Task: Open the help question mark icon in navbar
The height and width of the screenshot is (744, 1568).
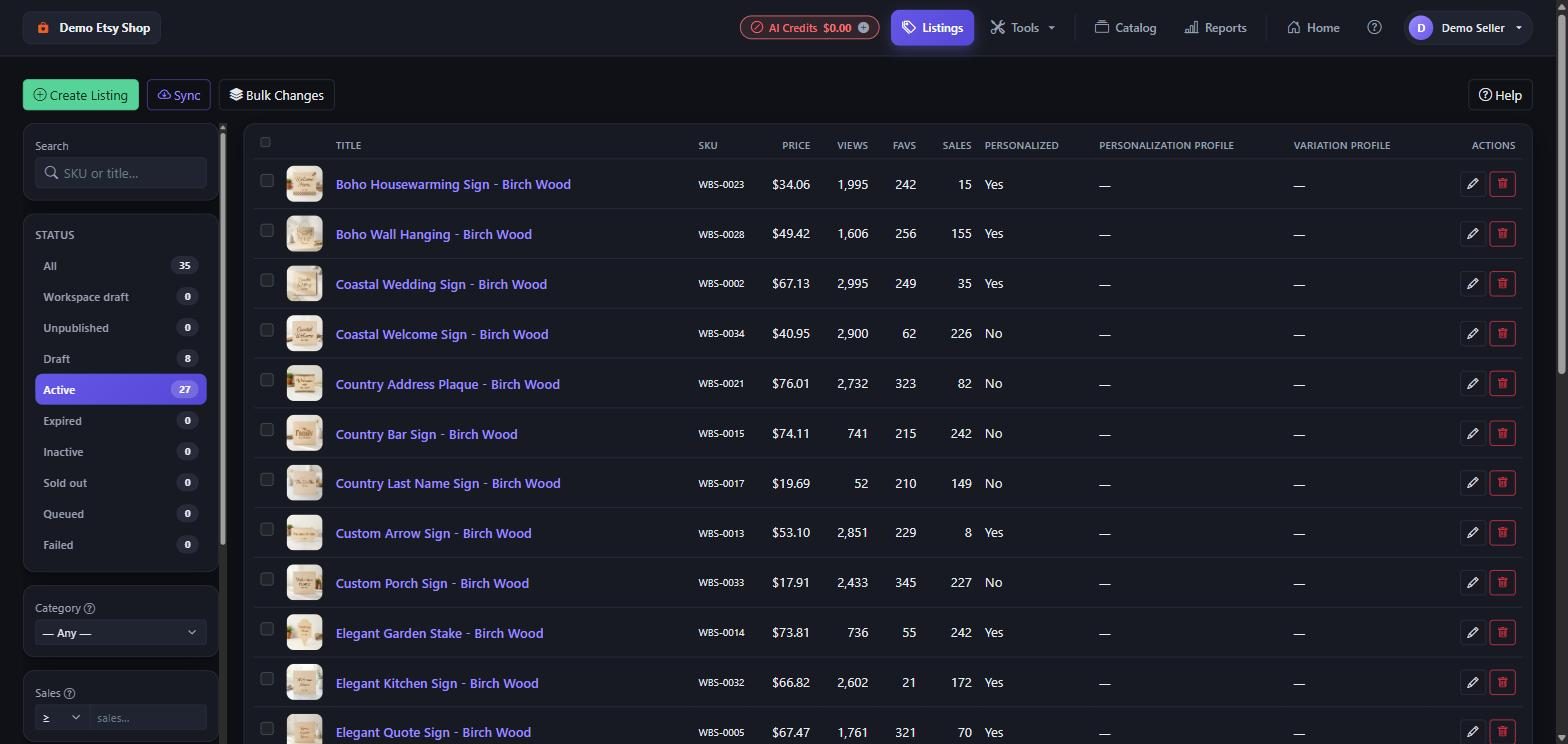Action: pyautogui.click(x=1374, y=28)
